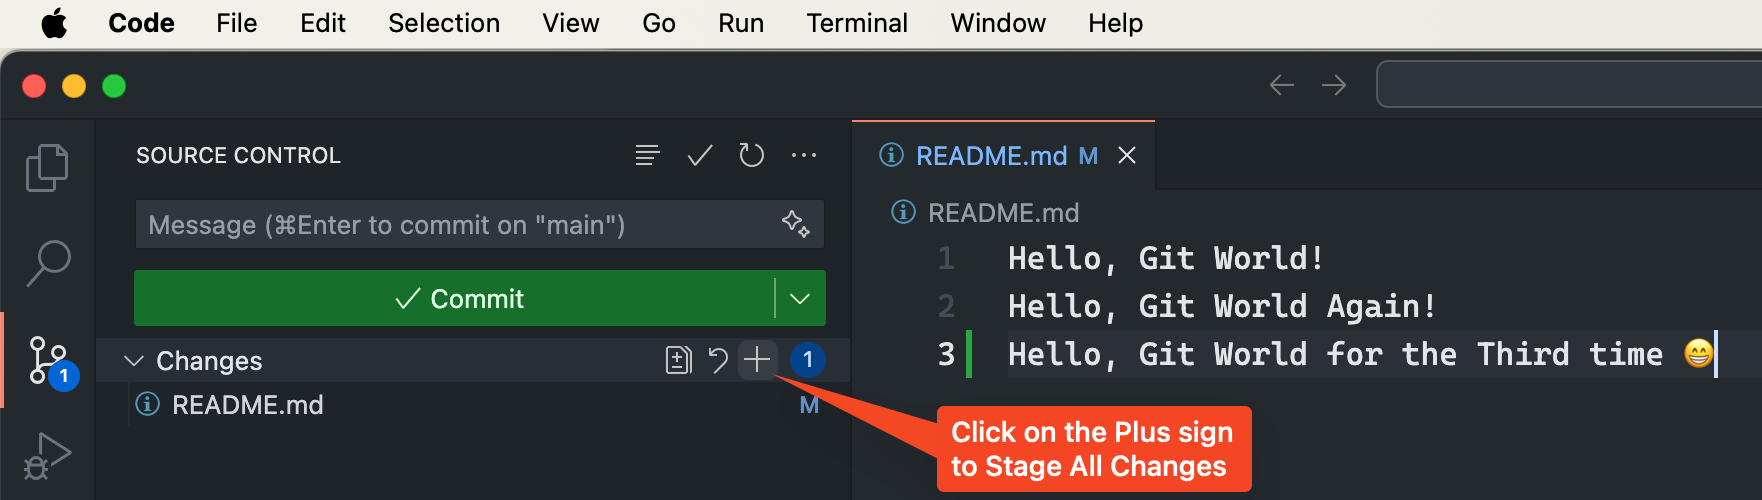Open the Go menu
Screen dimensions: 1762x500
coord(659,23)
